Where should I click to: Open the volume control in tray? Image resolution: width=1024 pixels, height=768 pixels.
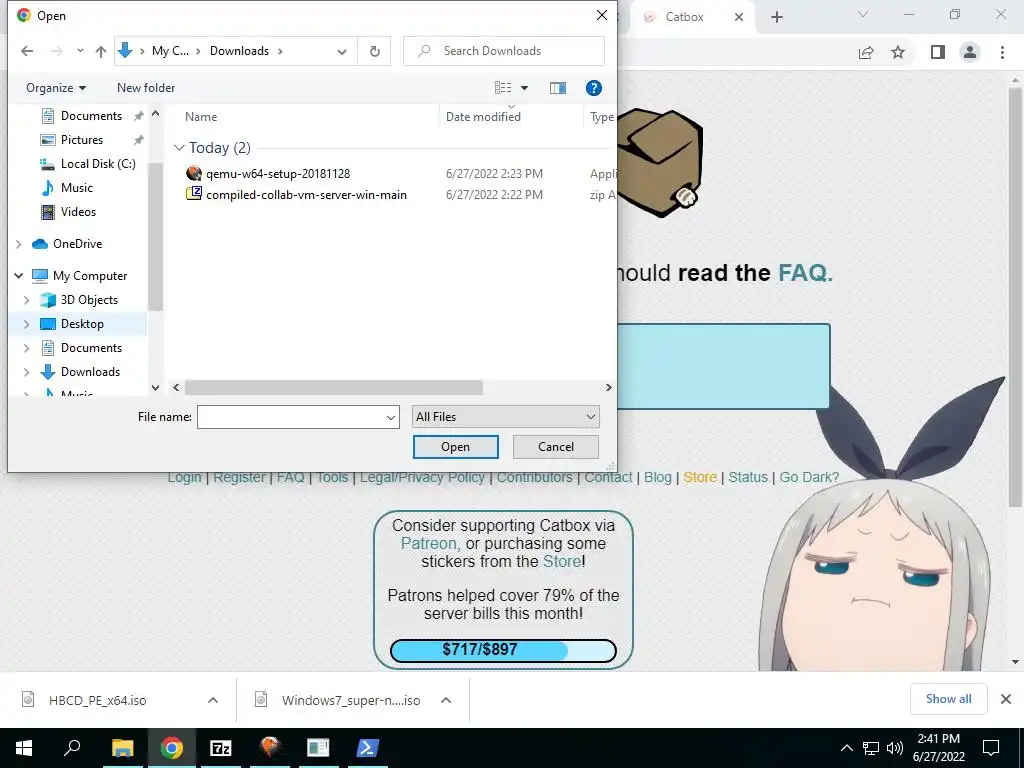tap(895, 748)
